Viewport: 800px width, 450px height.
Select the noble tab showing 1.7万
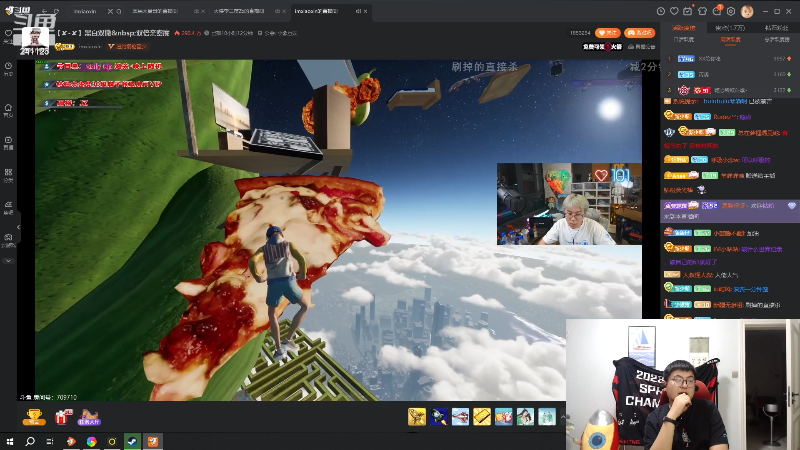click(x=730, y=28)
